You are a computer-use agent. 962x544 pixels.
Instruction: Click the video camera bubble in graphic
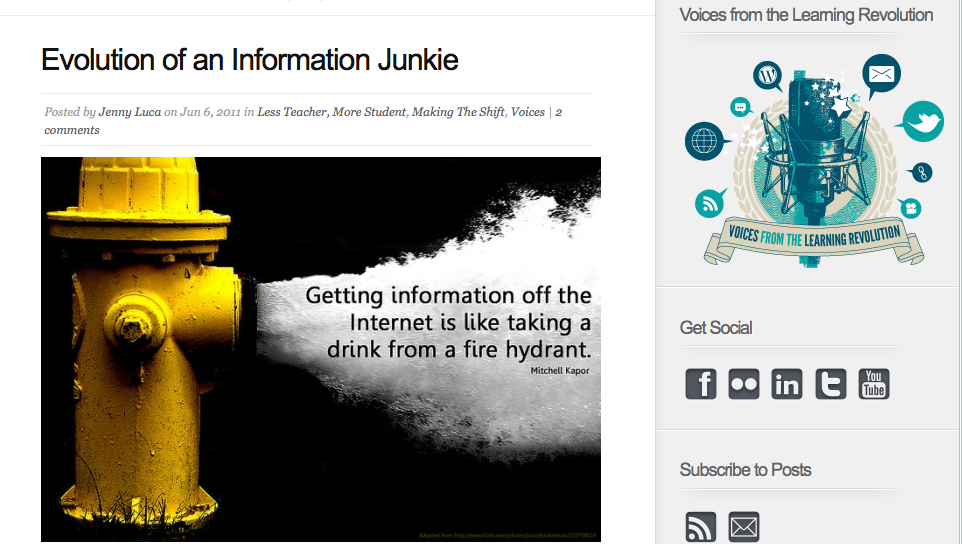point(909,207)
